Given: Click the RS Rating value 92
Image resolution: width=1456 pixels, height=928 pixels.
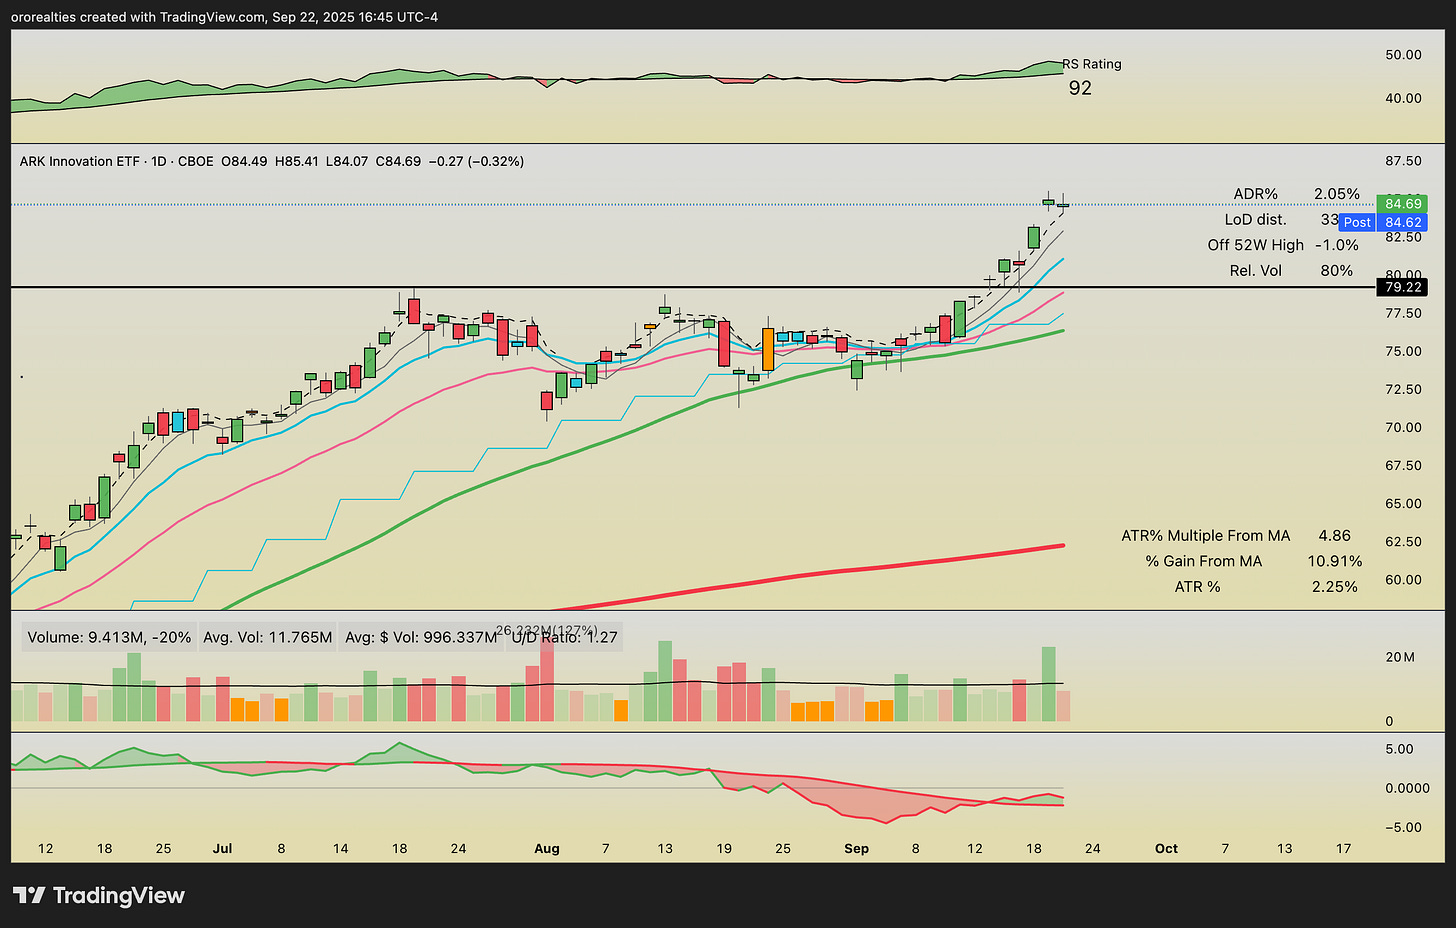Looking at the screenshot, I should pos(1080,88).
